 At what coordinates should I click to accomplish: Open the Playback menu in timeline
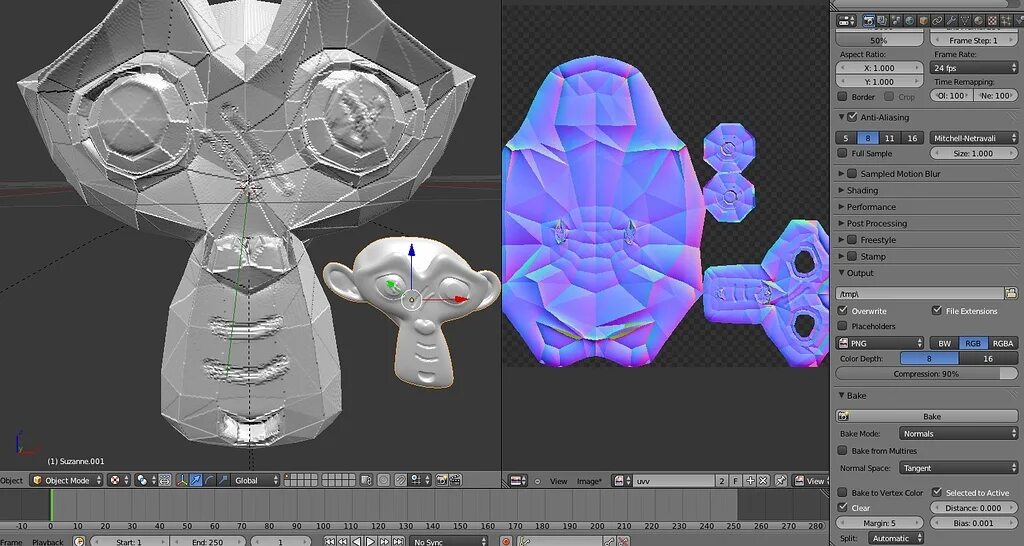pyautogui.click(x=48, y=542)
